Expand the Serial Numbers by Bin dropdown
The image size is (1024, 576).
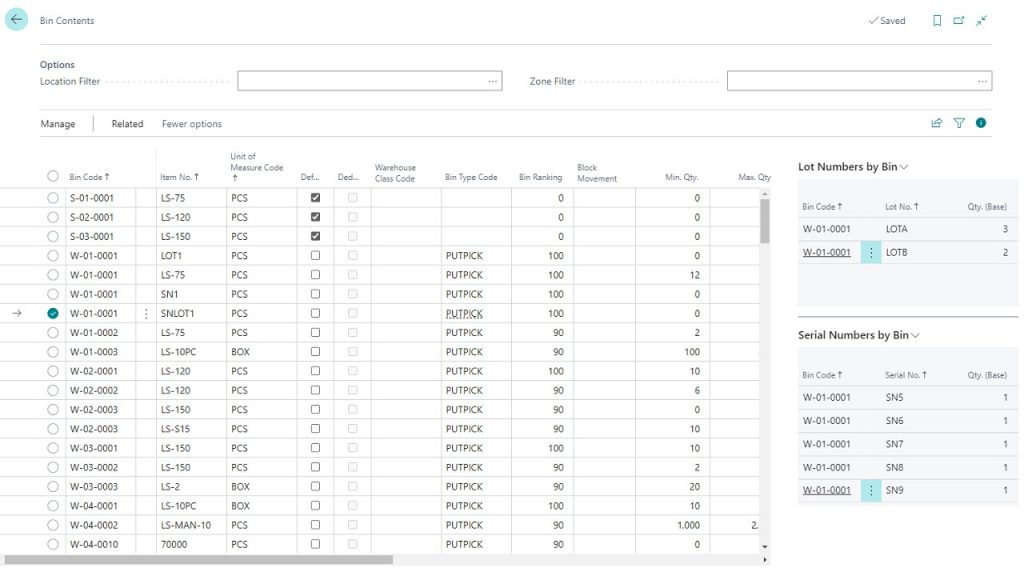pyautogui.click(x=914, y=335)
